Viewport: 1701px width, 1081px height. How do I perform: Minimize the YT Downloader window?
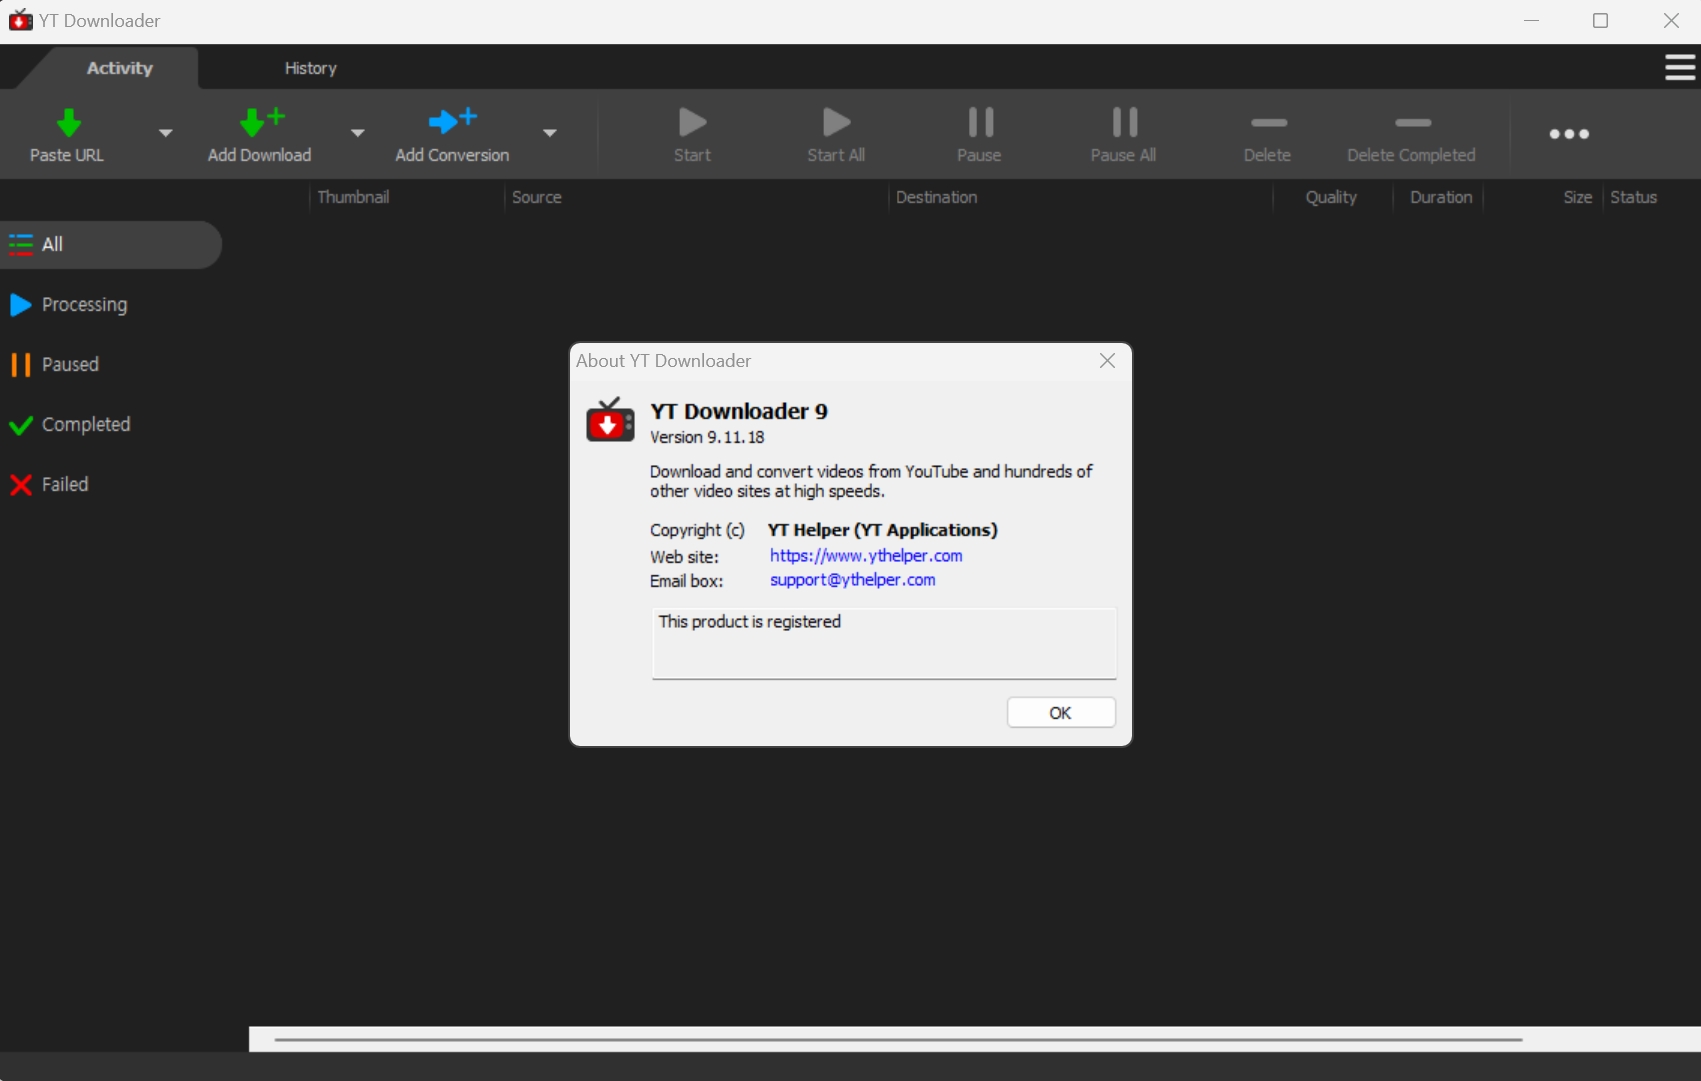(1531, 21)
